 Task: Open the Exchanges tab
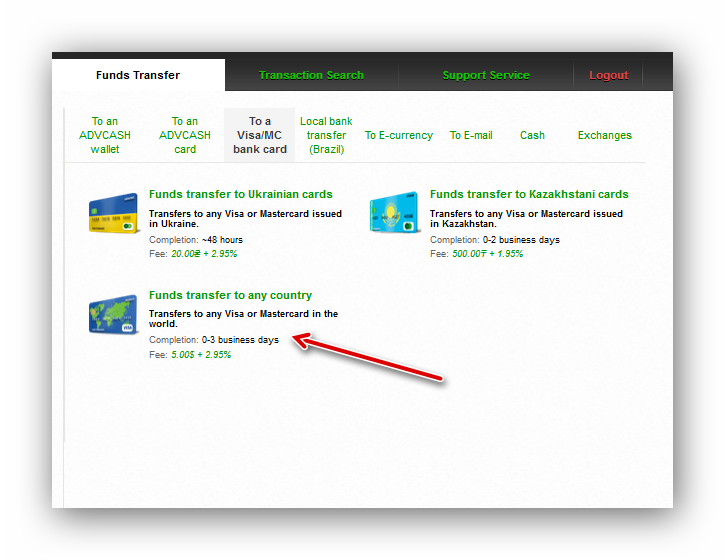(604, 135)
